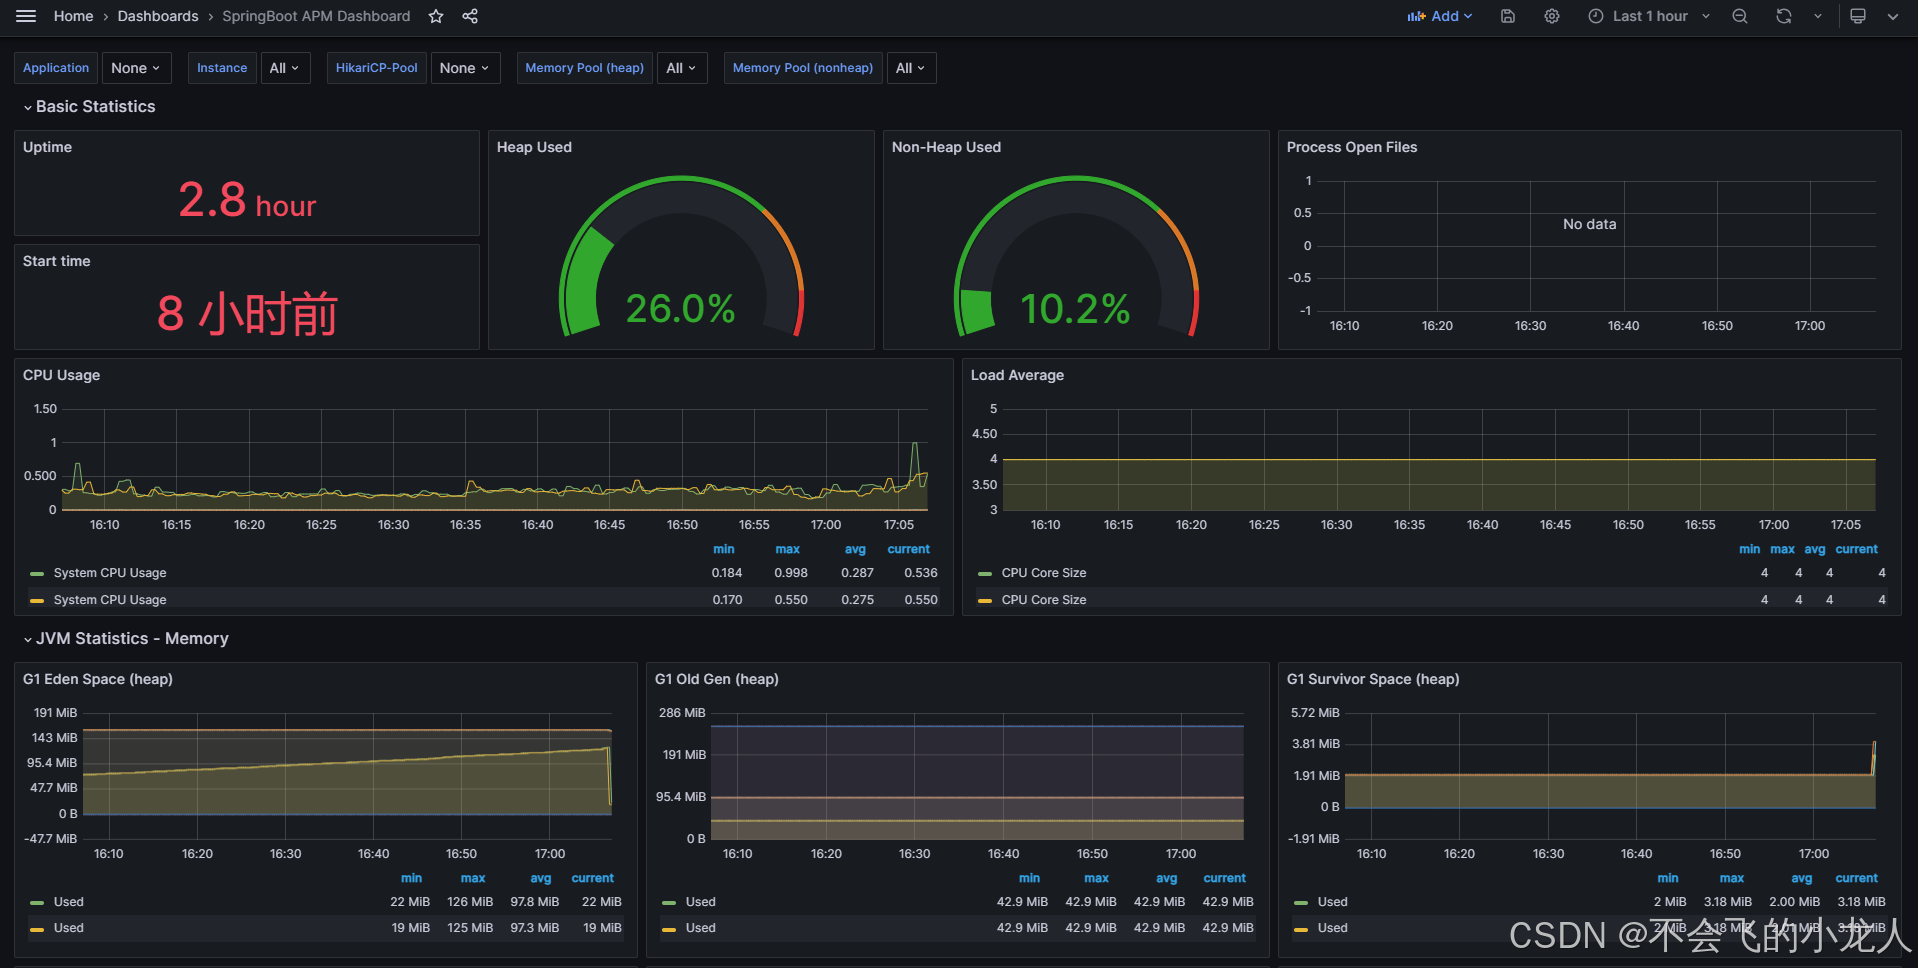Image resolution: width=1918 pixels, height=968 pixels.
Task: Toggle green CPU Core Size legend series
Action: point(1044,573)
